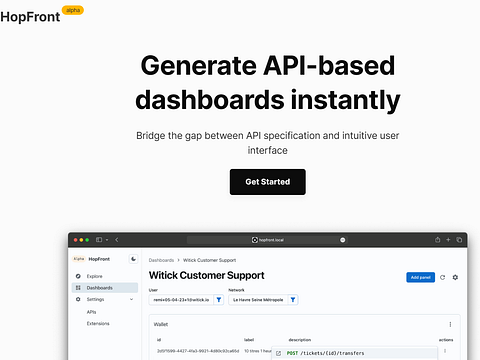Collapse the Settings chevron

pos(131,299)
